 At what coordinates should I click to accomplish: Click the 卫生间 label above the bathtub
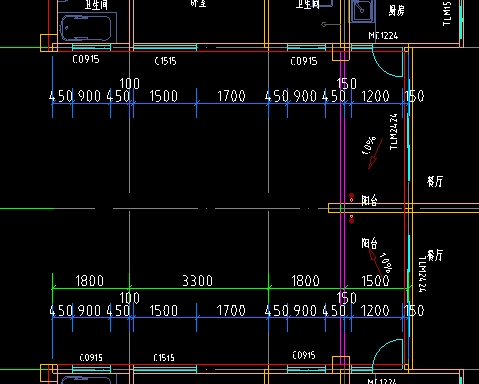(96, 5)
